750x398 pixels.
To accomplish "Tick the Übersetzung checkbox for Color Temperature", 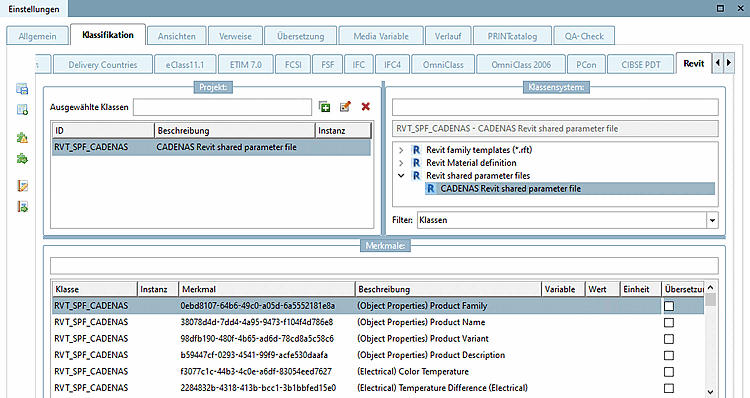I will click(x=669, y=372).
